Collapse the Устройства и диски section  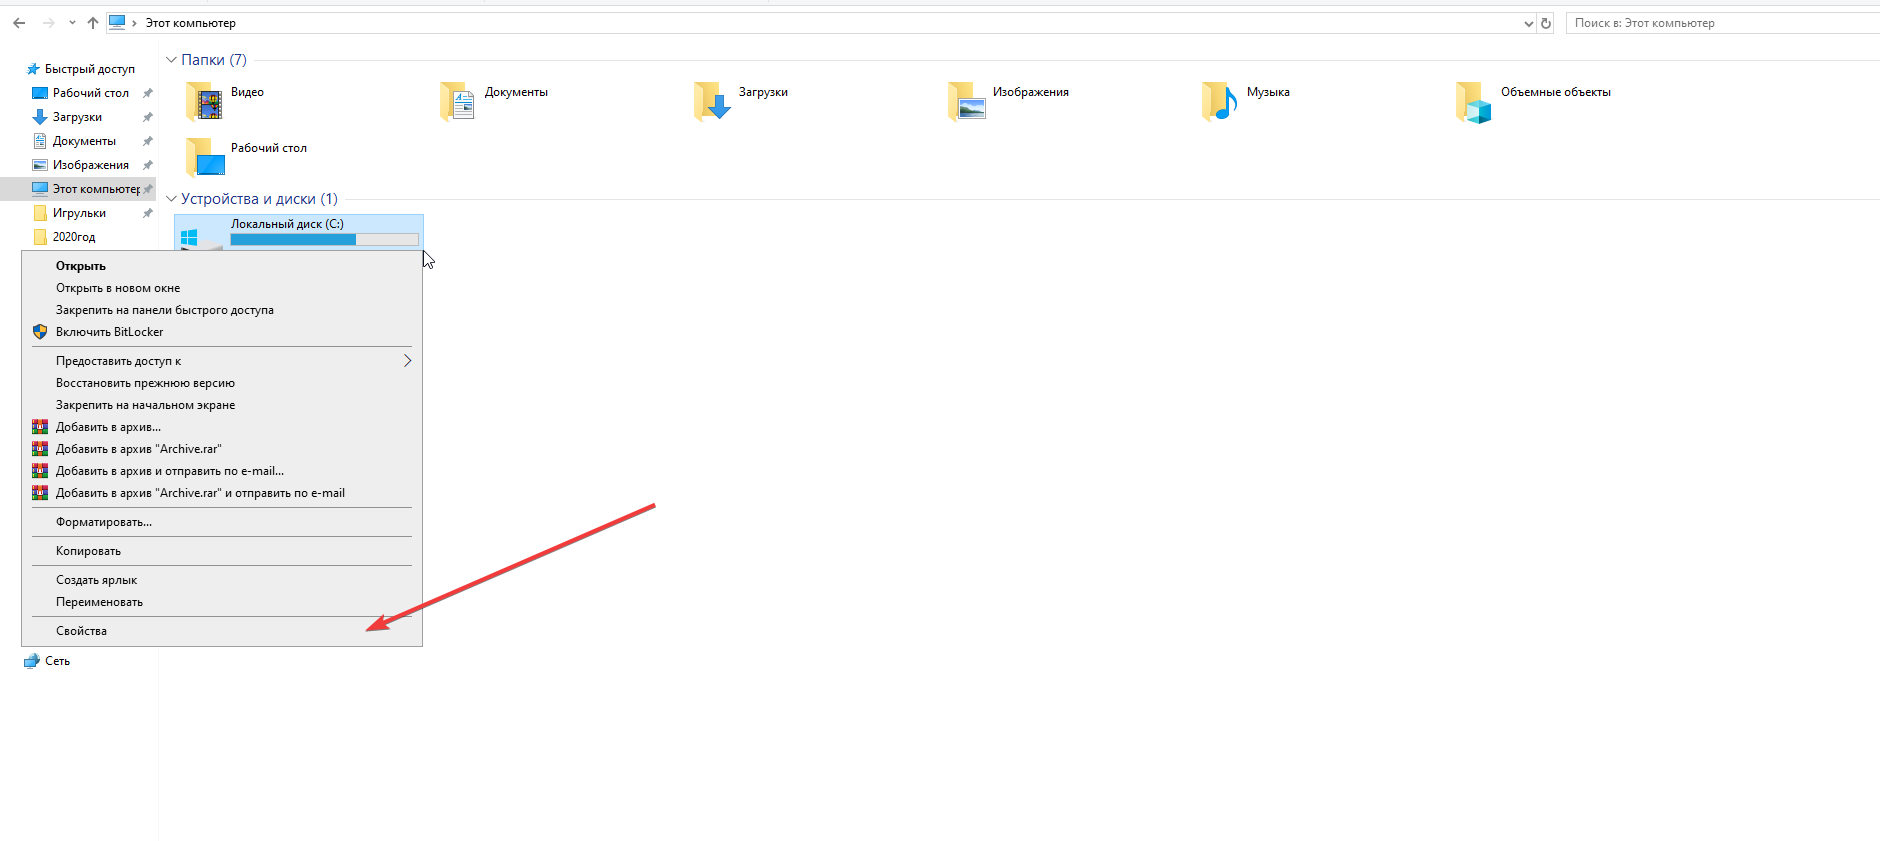[x=171, y=199]
